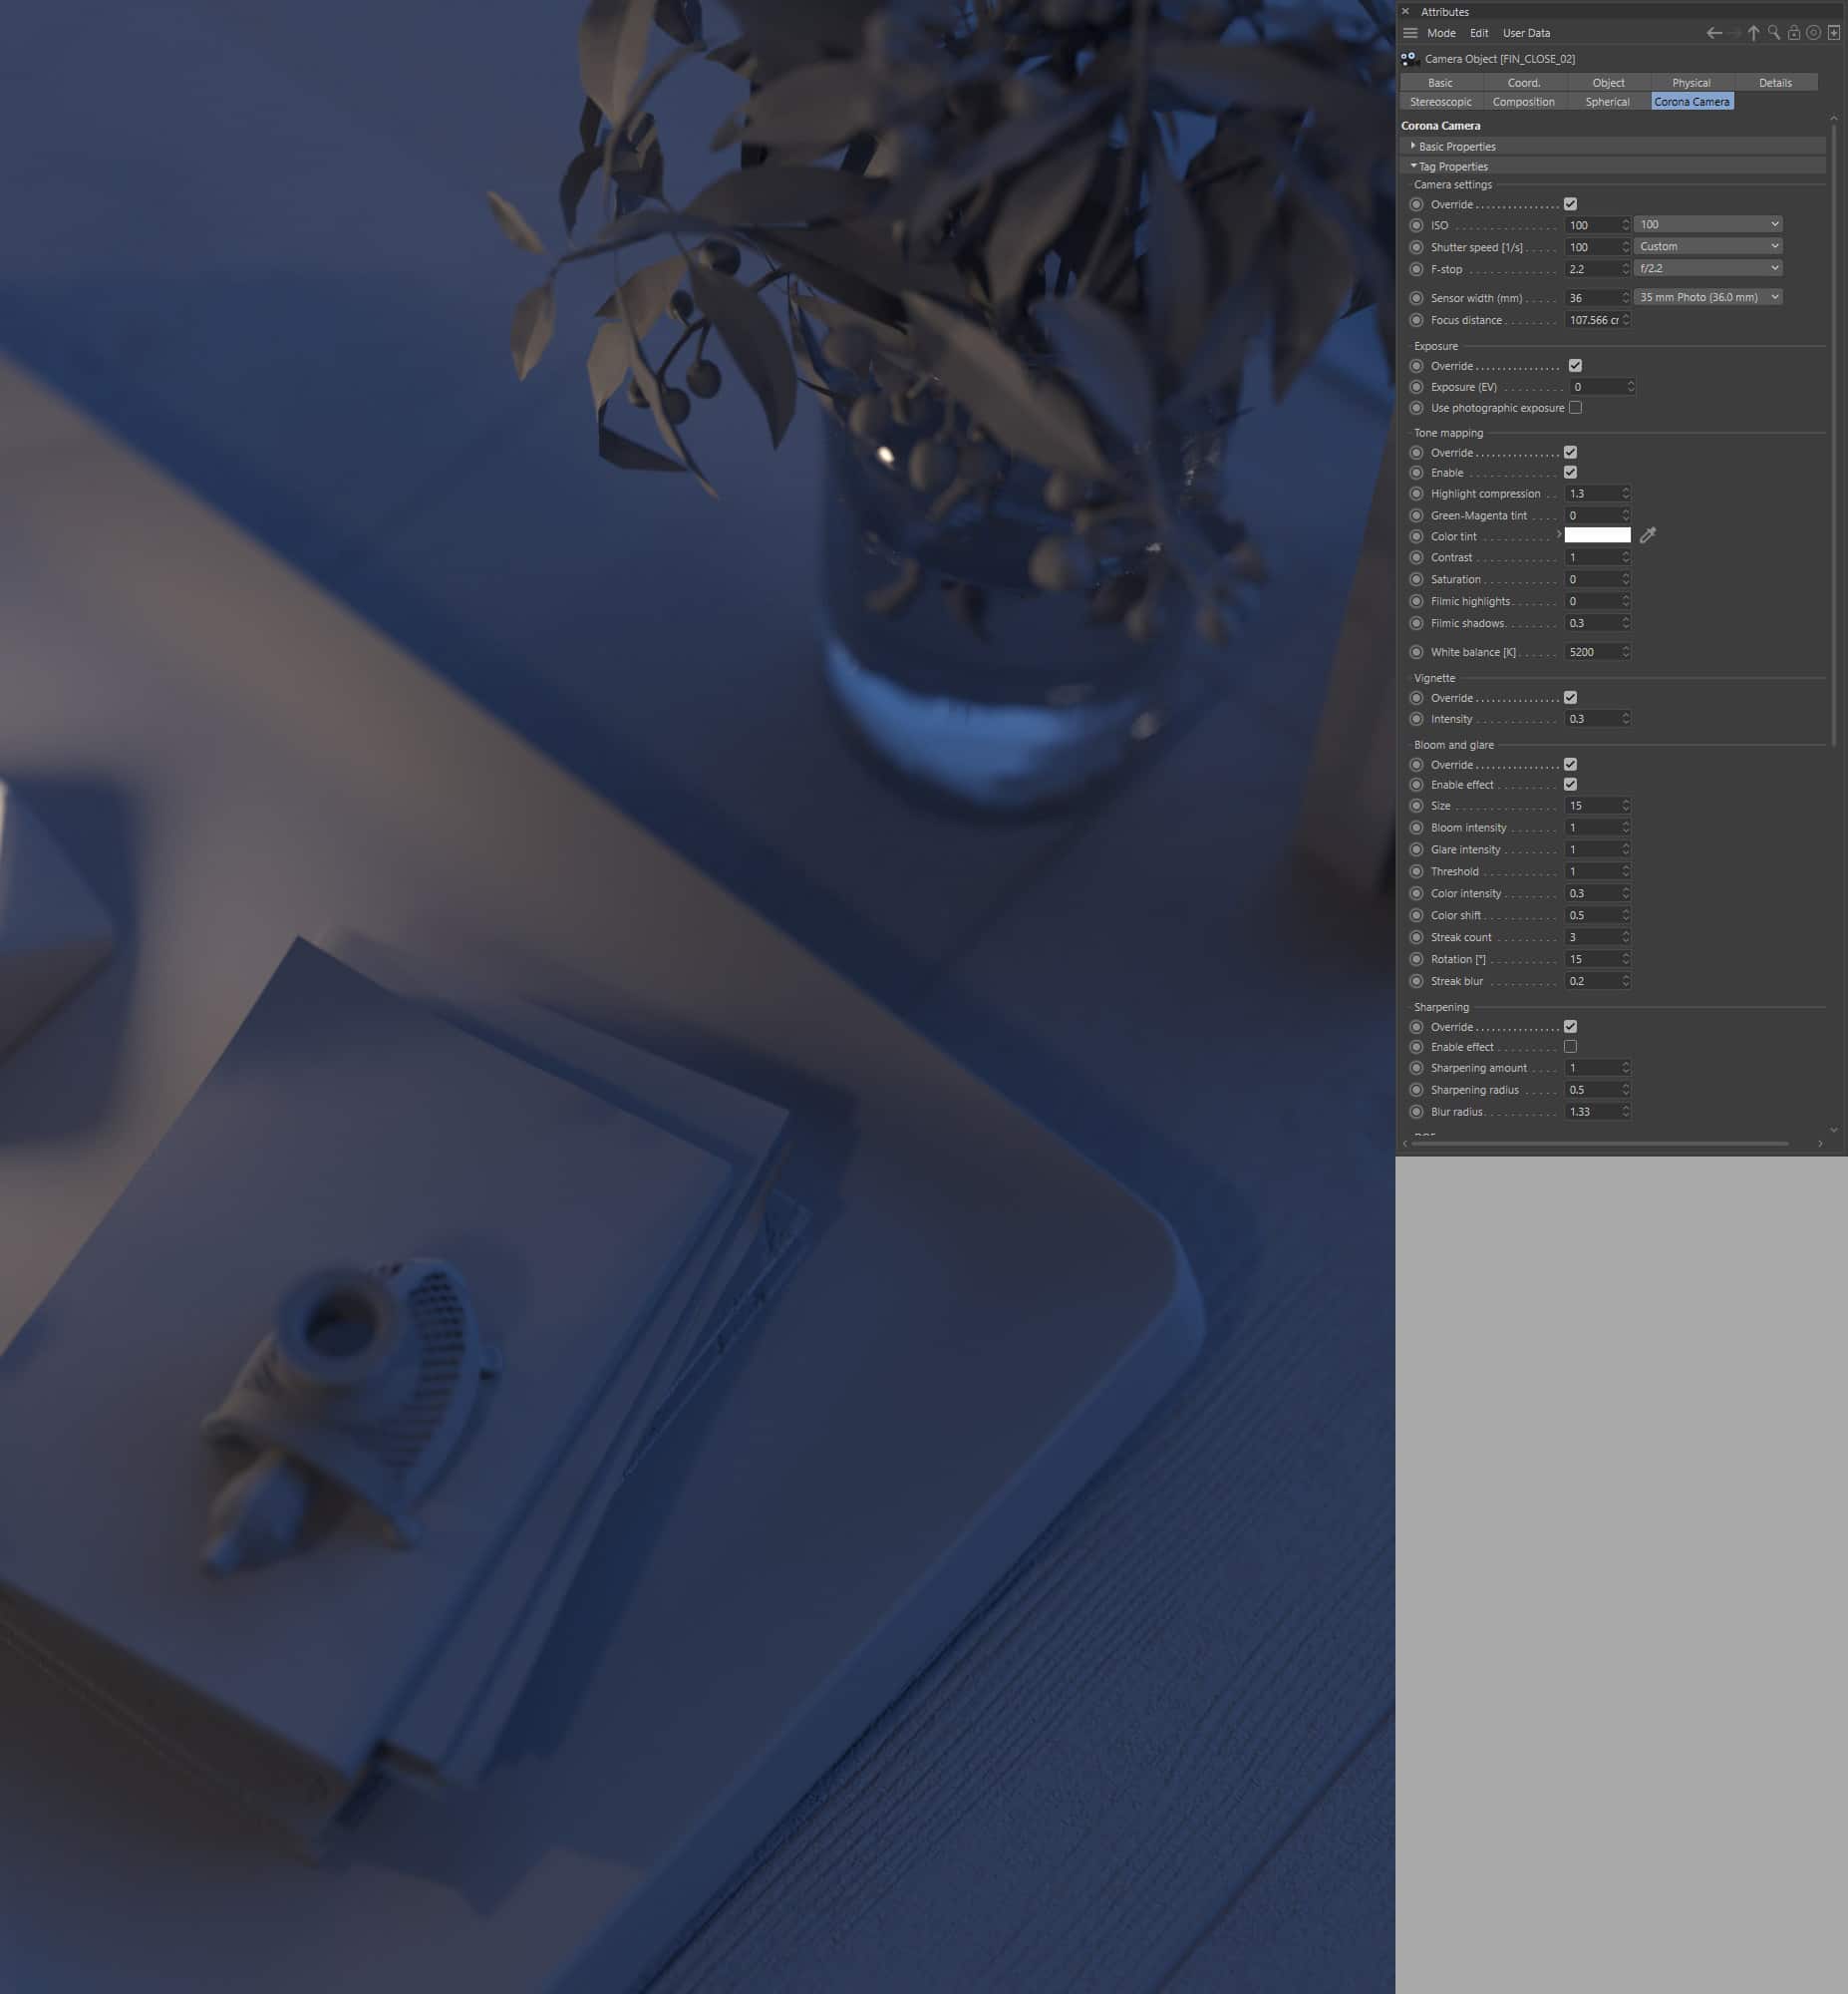The height and width of the screenshot is (1994, 1848).
Task: Open the ISO preset dropdown showing 100
Action: [x=1708, y=225]
